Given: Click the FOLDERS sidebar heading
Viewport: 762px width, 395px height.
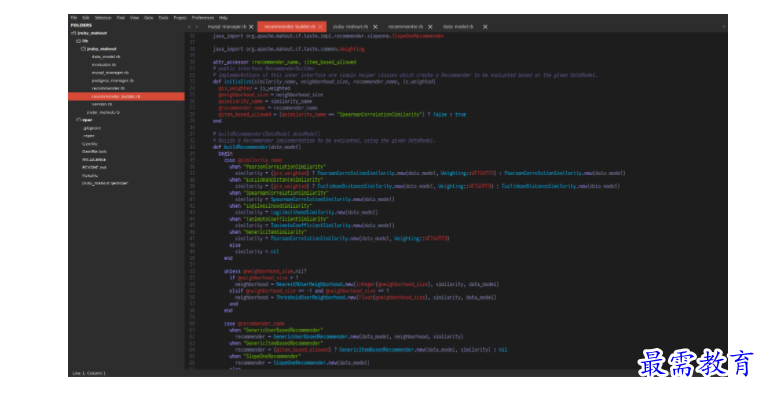Looking at the screenshot, I should (81, 25).
